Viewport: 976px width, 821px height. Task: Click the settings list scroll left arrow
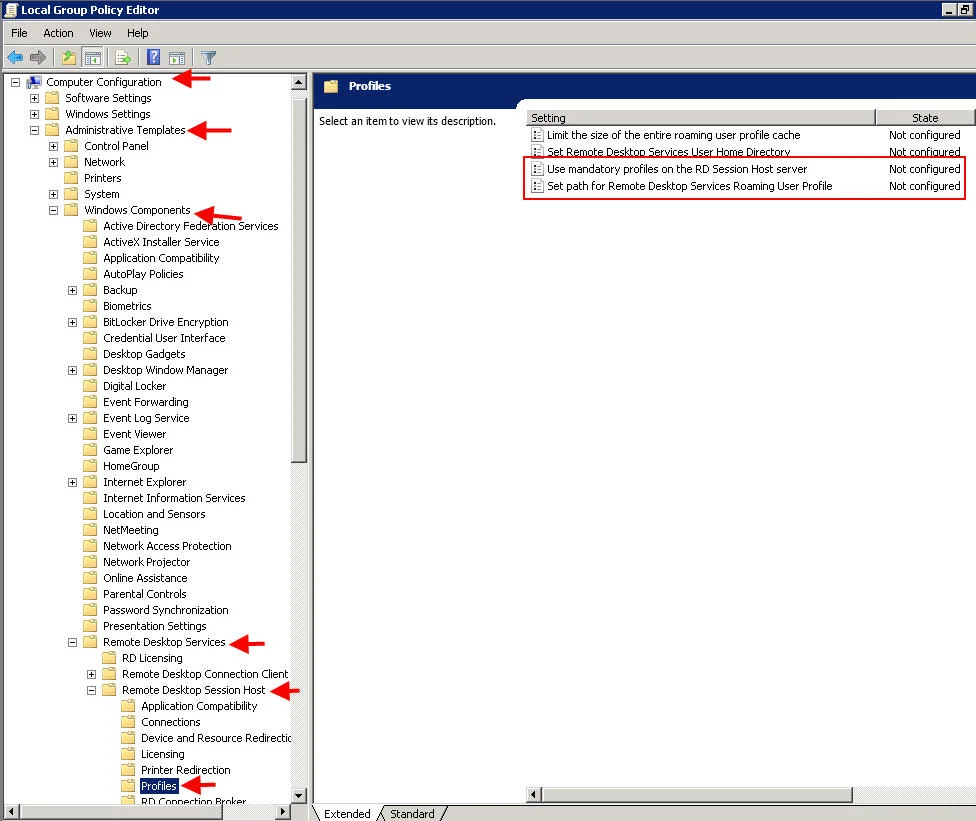tap(533, 794)
